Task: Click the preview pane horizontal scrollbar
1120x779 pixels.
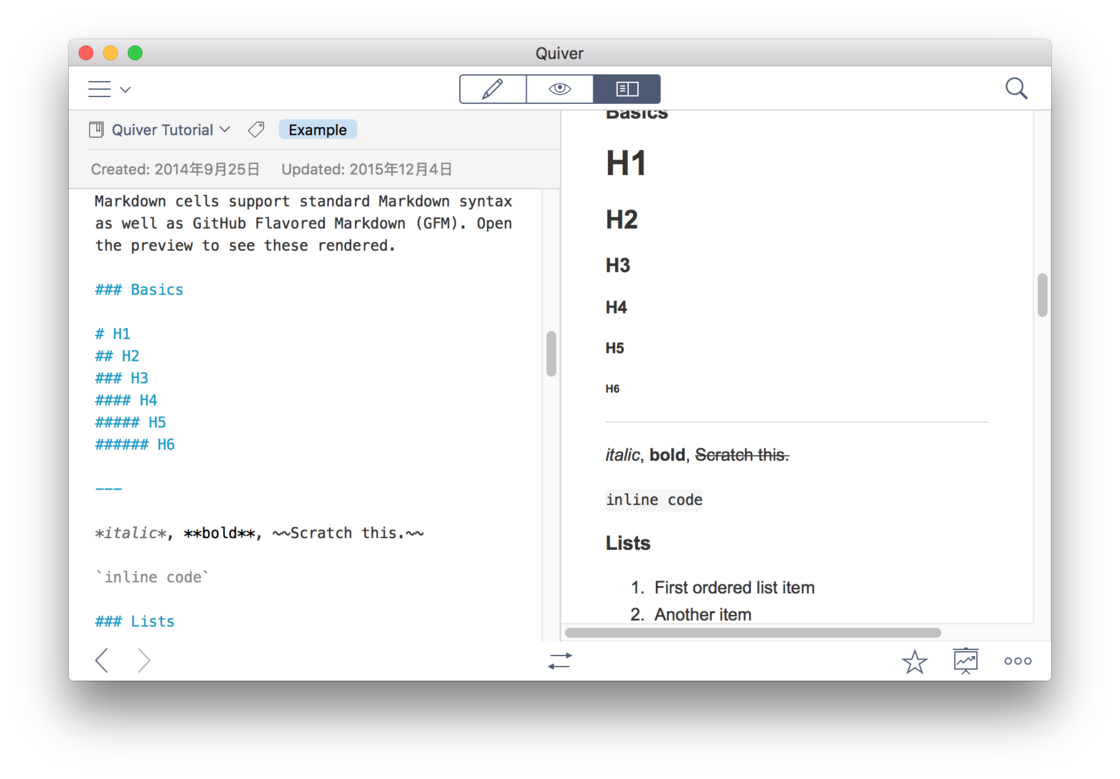Action: coord(753,633)
